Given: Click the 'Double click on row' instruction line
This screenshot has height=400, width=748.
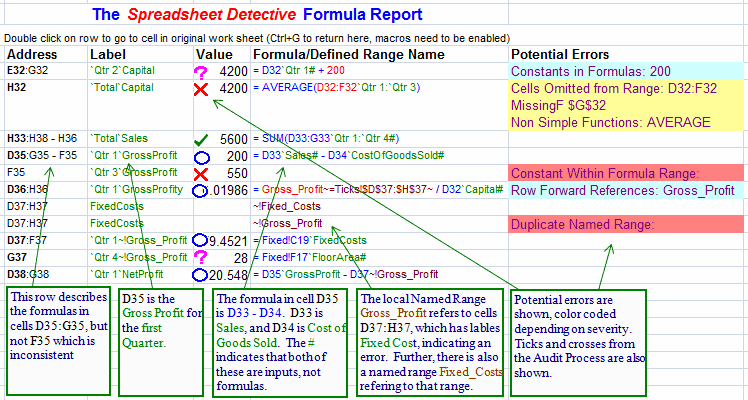Looking at the screenshot, I should (x=257, y=38).
